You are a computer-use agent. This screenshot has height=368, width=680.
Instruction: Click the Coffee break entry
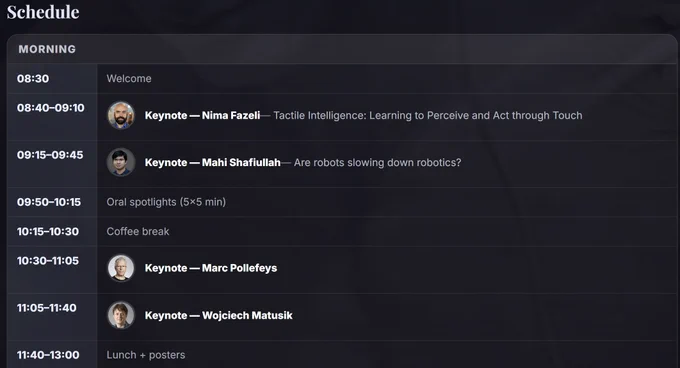pyautogui.click(x=138, y=231)
